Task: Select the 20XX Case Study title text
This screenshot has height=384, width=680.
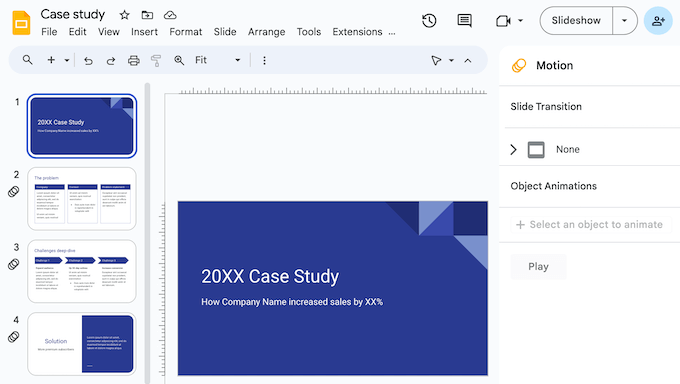Action: [x=270, y=276]
